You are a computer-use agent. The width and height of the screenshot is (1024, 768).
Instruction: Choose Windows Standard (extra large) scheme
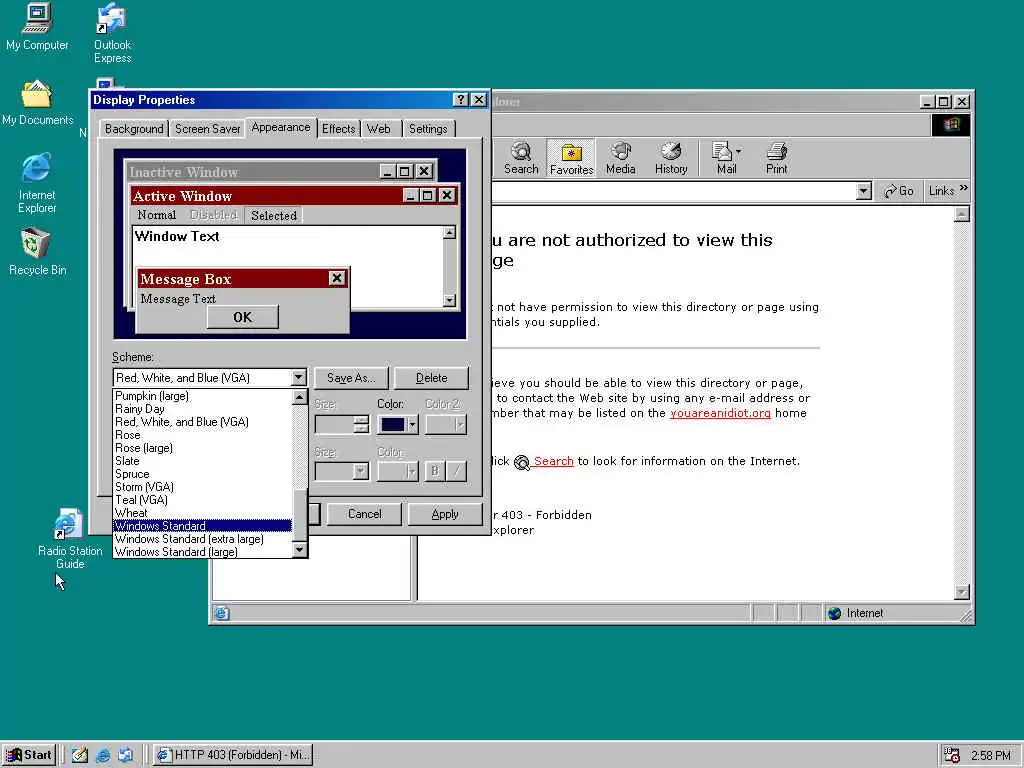point(202,539)
